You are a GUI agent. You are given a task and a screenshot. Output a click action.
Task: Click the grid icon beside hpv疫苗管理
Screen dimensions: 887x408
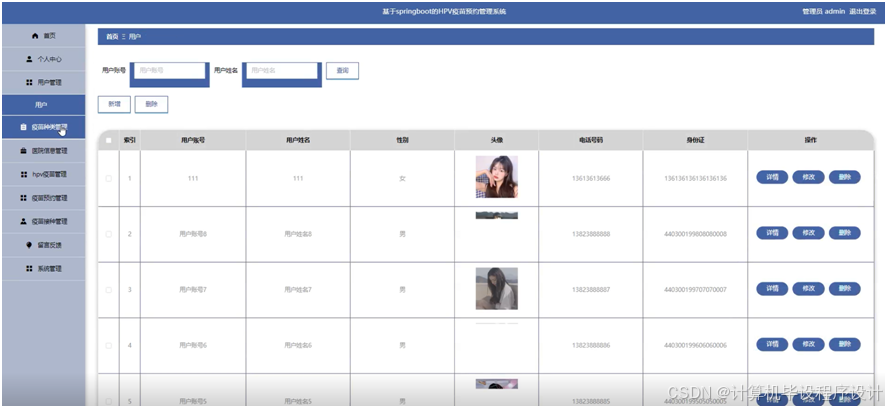pyautogui.click(x=23, y=174)
